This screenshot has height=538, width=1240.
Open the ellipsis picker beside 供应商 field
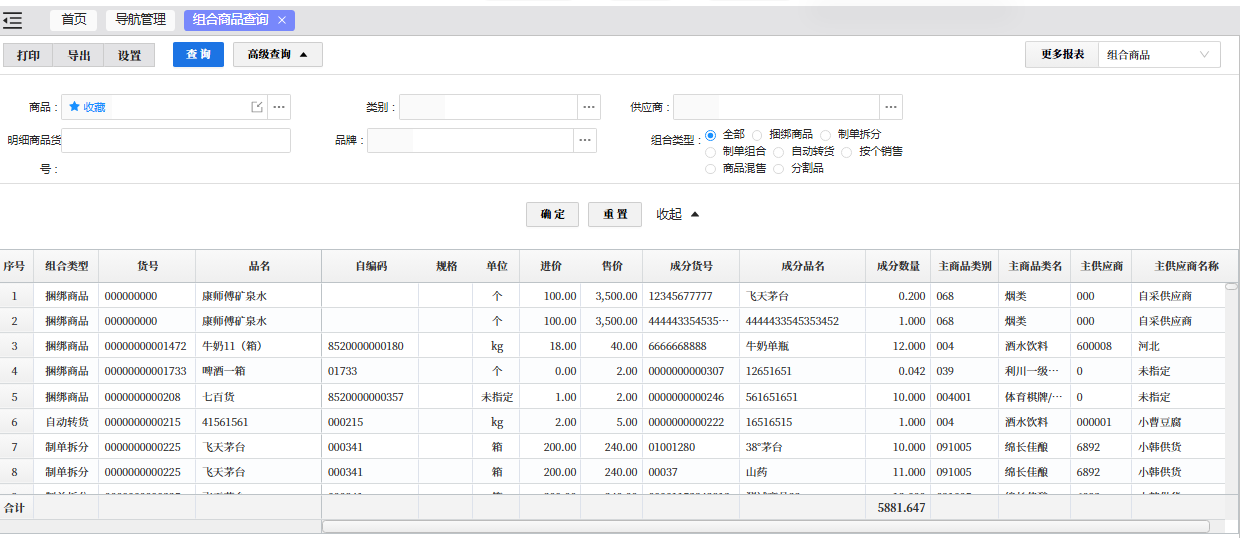(891, 107)
